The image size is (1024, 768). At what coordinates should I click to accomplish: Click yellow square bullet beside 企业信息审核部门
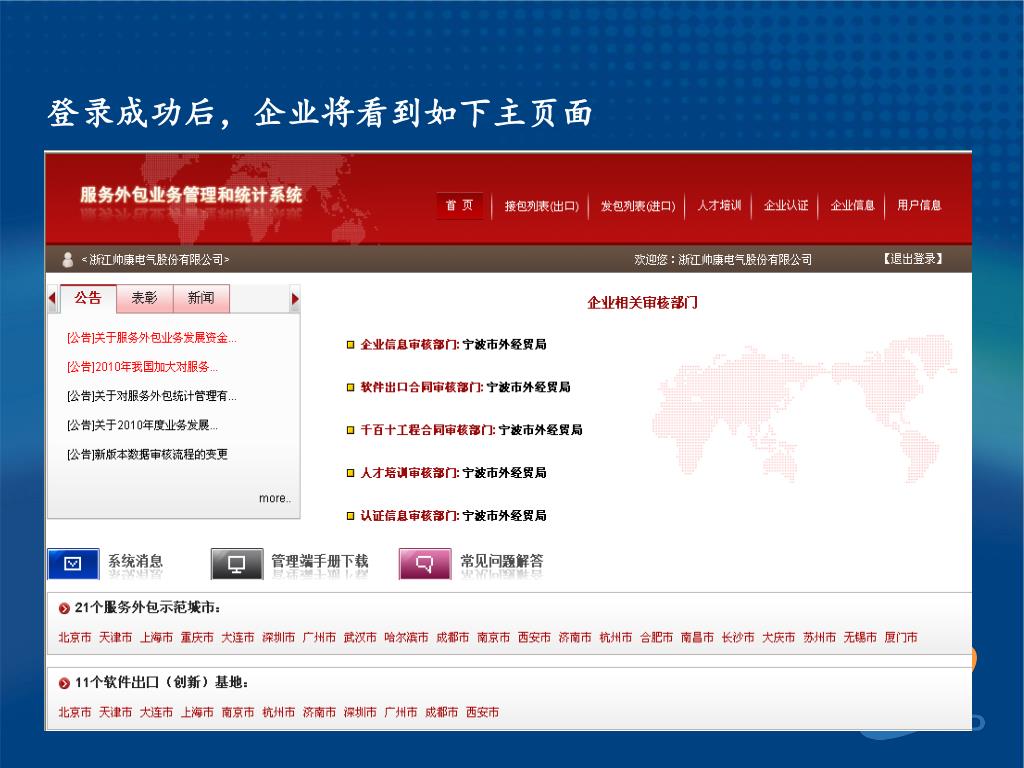click(x=351, y=345)
